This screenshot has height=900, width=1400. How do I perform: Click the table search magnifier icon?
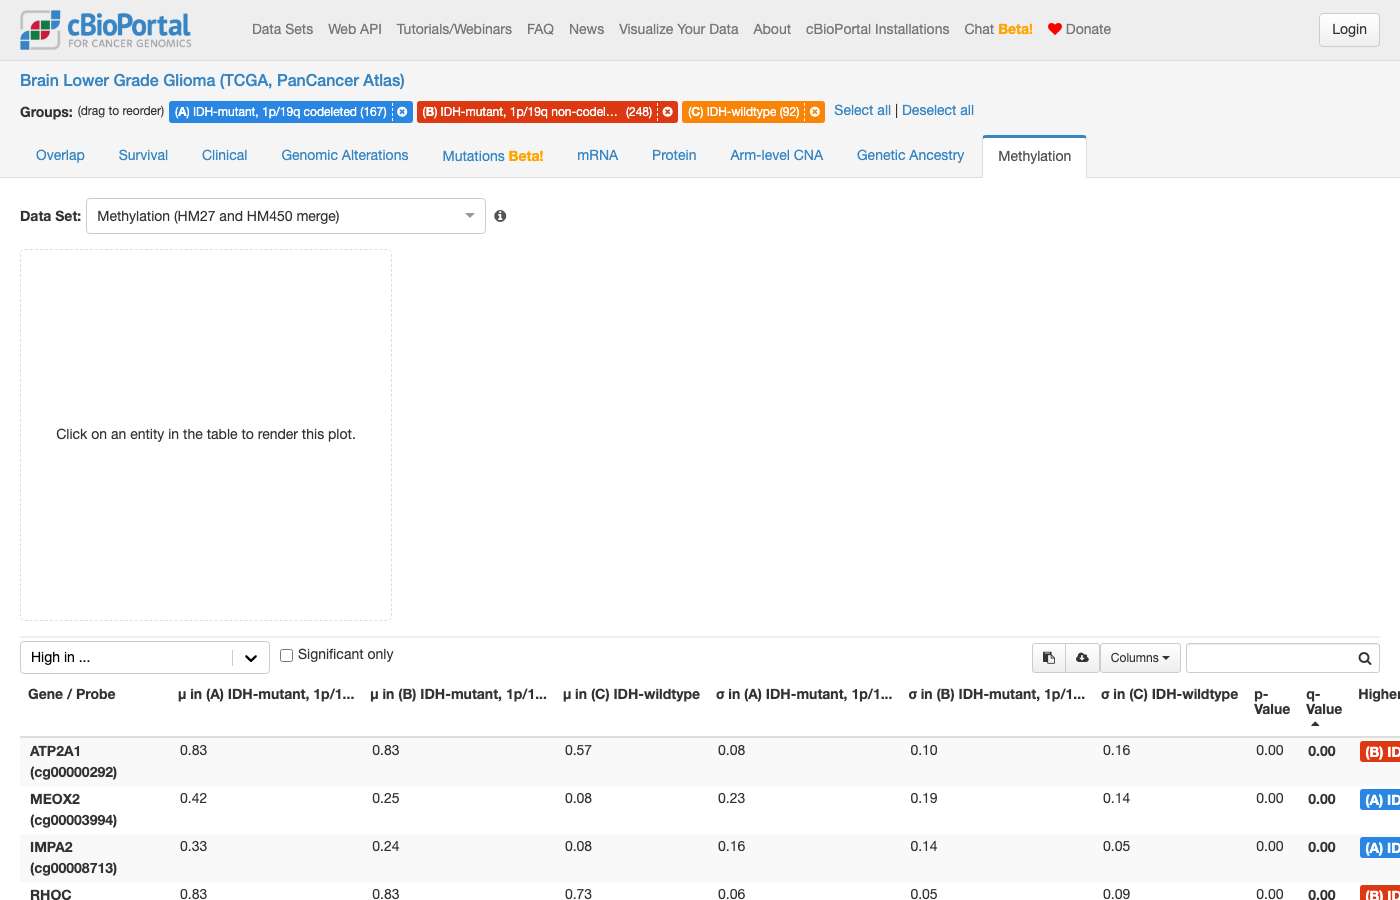click(1364, 658)
